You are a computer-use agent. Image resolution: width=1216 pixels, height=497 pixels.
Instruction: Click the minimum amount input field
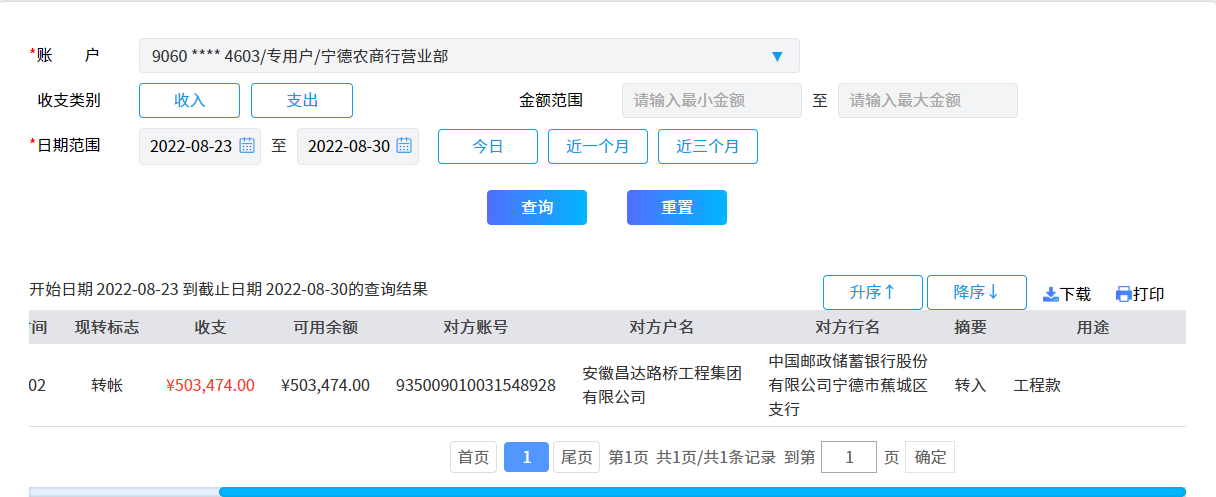click(711, 100)
